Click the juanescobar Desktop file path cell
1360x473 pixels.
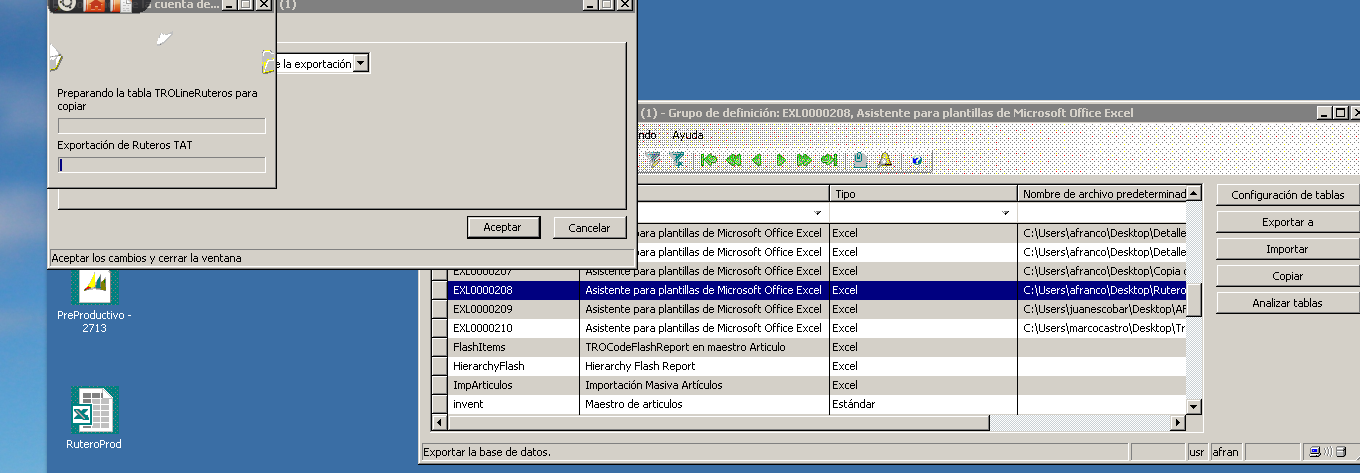tap(1102, 309)
